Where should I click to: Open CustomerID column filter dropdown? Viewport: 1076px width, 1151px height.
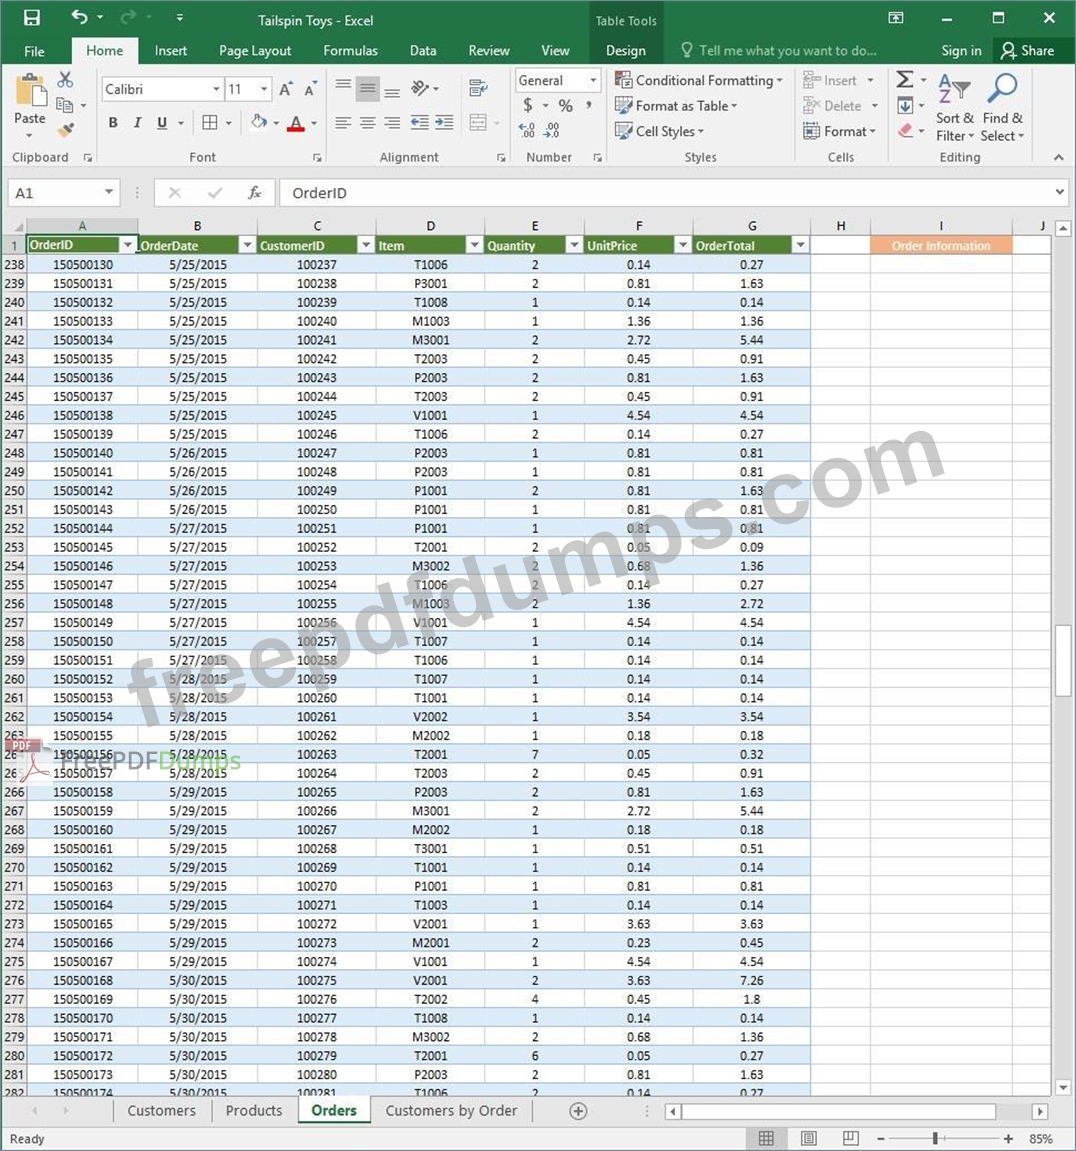(x=366, y=245)
